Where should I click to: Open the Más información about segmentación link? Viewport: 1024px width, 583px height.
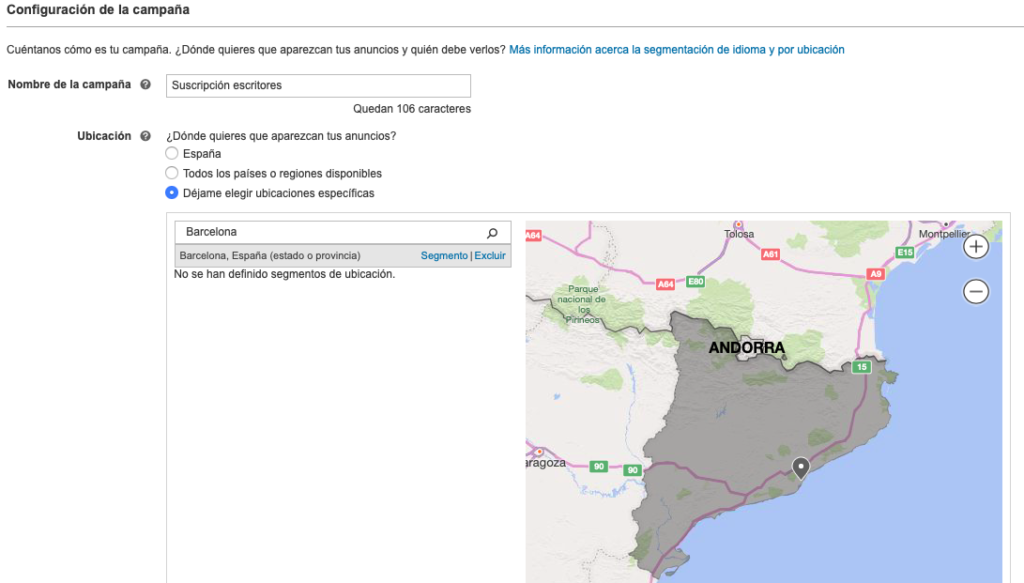676,49
